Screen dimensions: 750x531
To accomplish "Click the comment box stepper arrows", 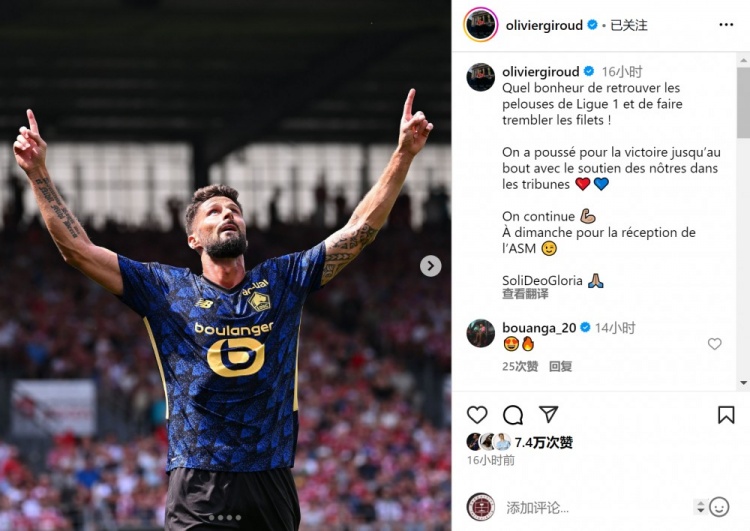I will [701, 507].
